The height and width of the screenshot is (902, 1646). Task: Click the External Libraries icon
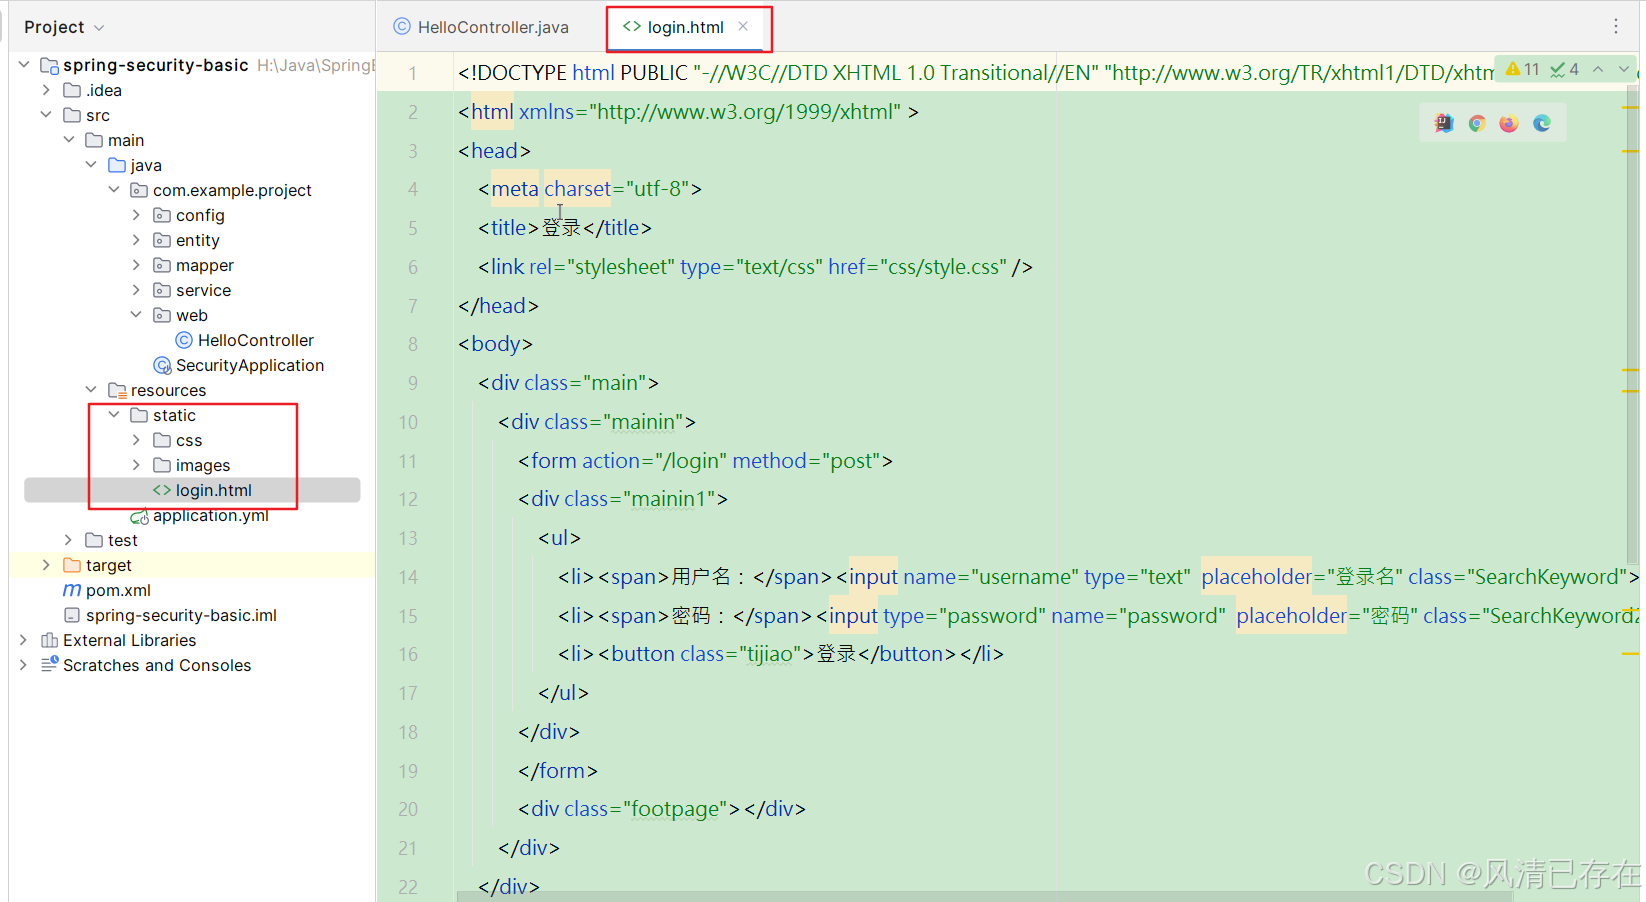pyautogui.click(x=49, y=640)
